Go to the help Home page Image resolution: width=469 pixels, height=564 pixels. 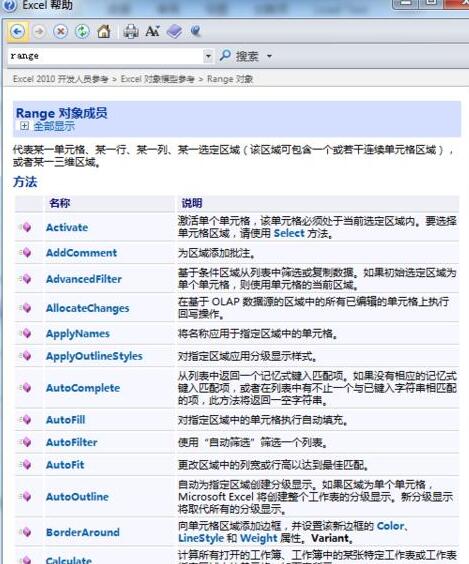[x=104, y=32]
